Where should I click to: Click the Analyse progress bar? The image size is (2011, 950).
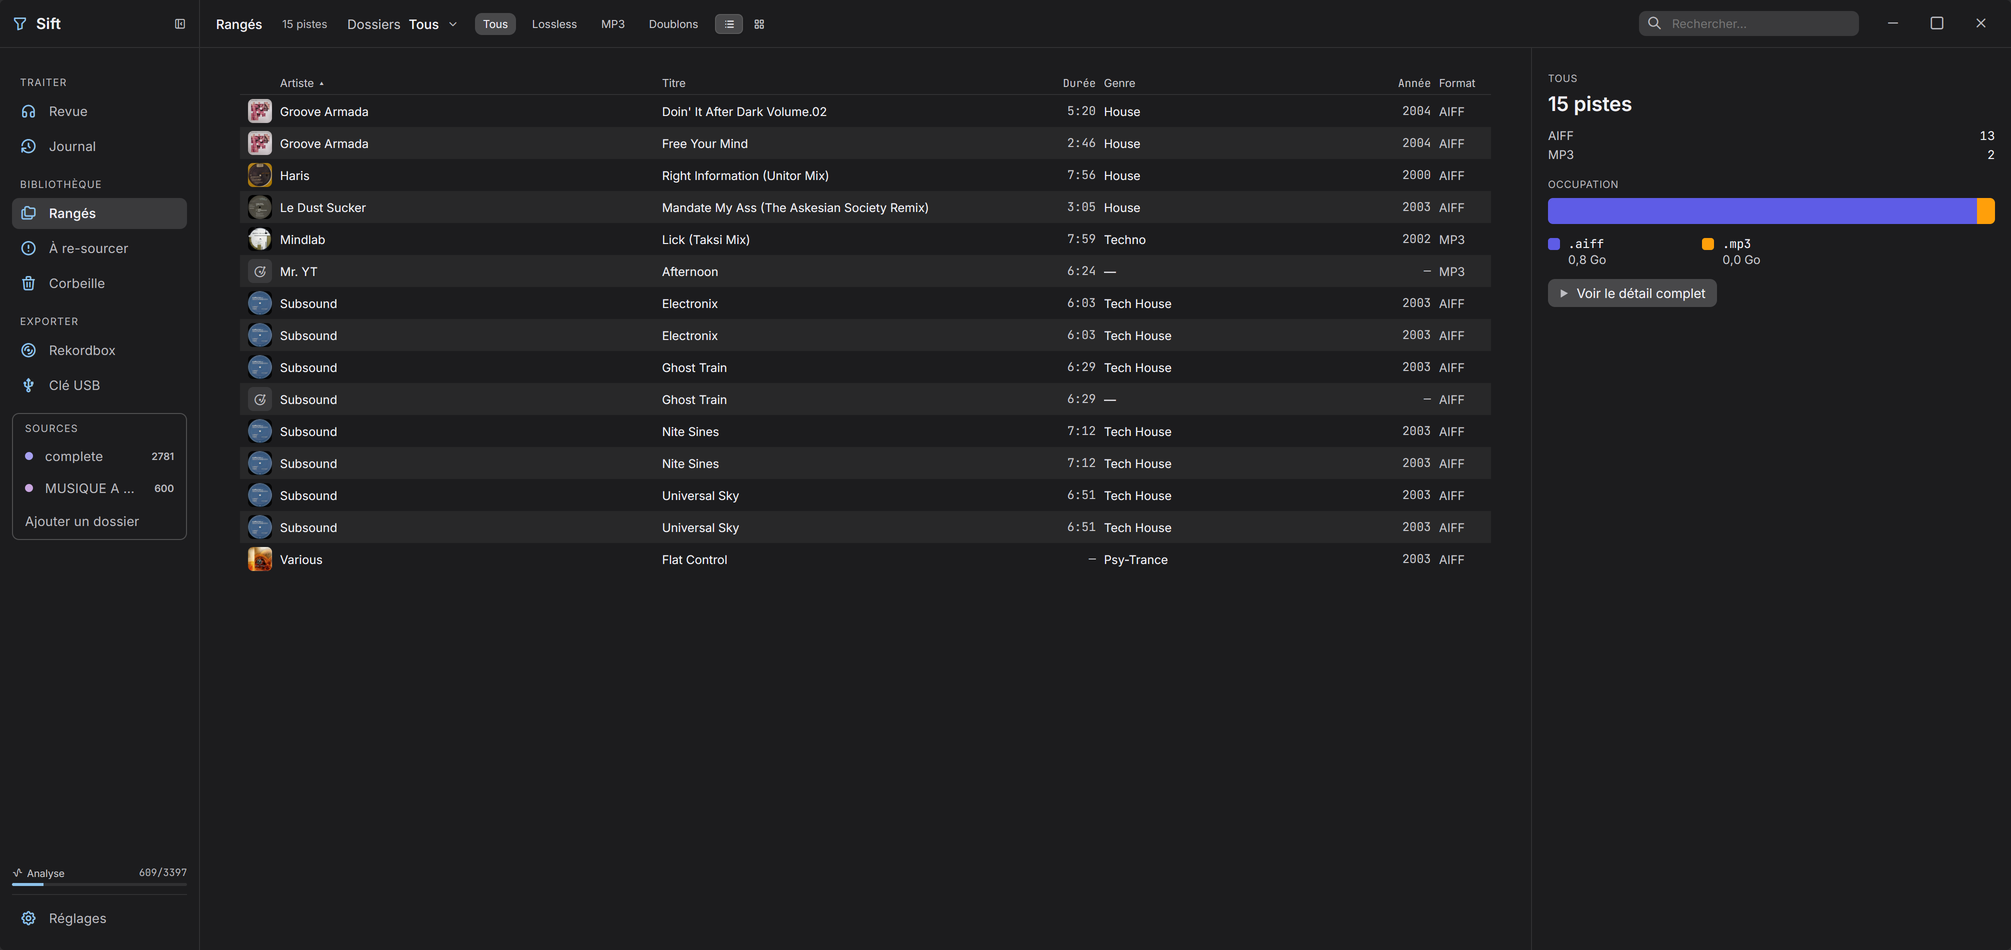pos(99,884)
